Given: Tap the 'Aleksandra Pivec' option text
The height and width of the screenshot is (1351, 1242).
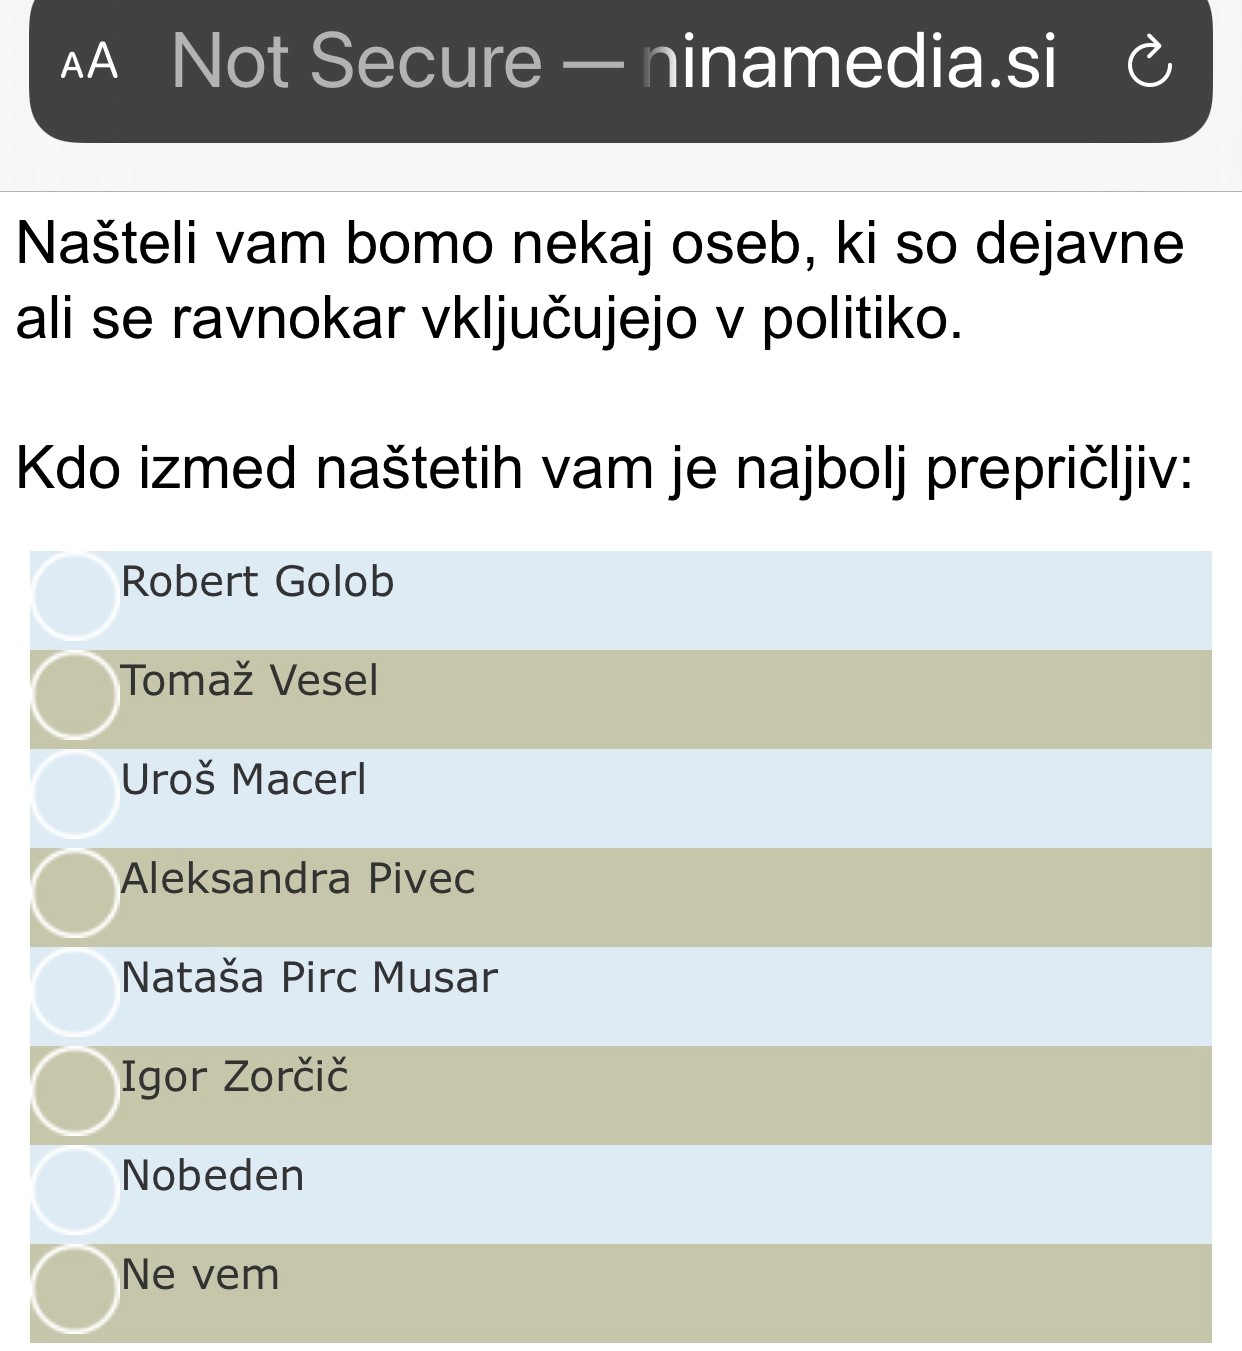Looking at the screenshot, I should click(297, 879).
